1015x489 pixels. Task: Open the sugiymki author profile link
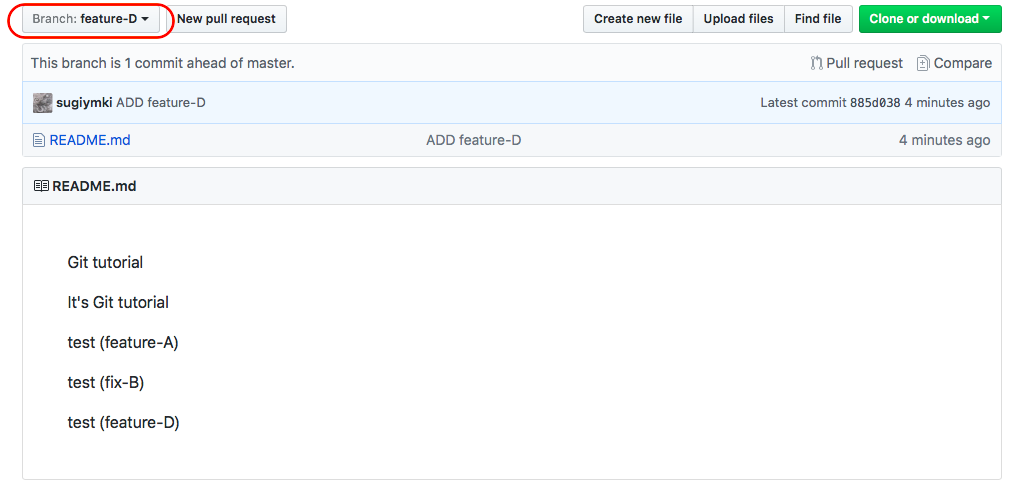[84, 102]
